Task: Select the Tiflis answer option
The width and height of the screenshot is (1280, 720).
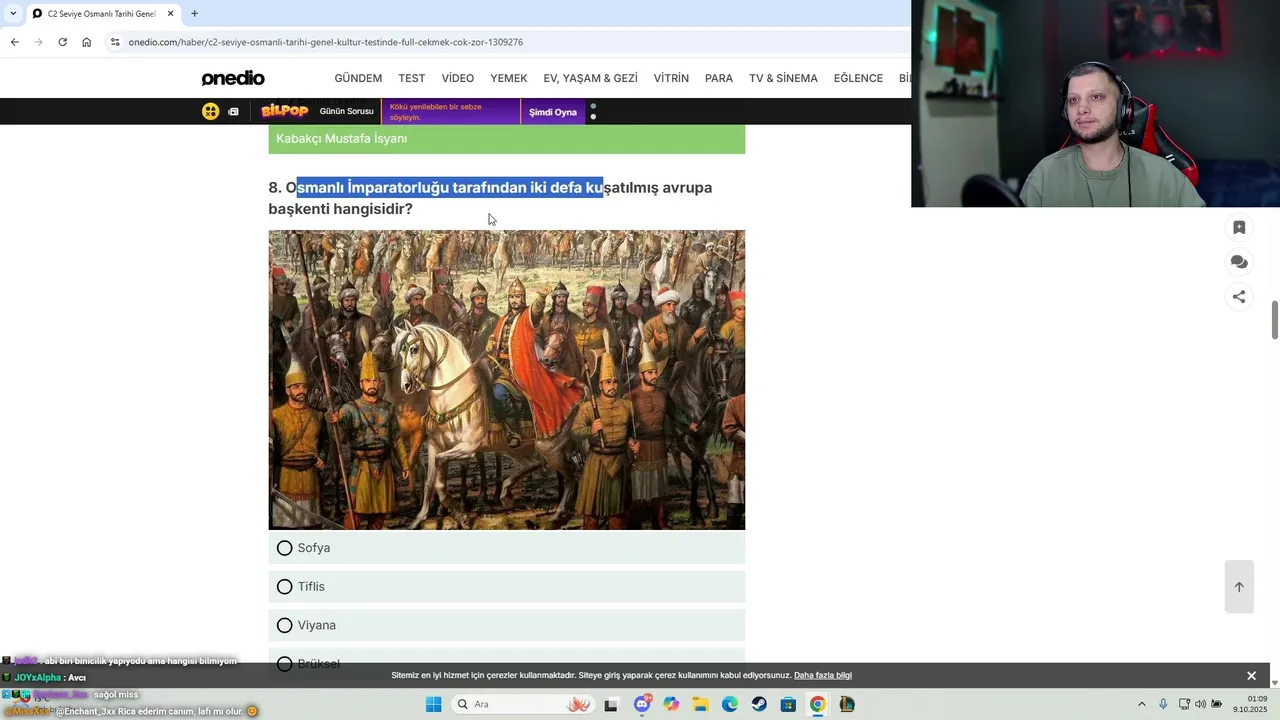Action: click(x=506, y=587)
